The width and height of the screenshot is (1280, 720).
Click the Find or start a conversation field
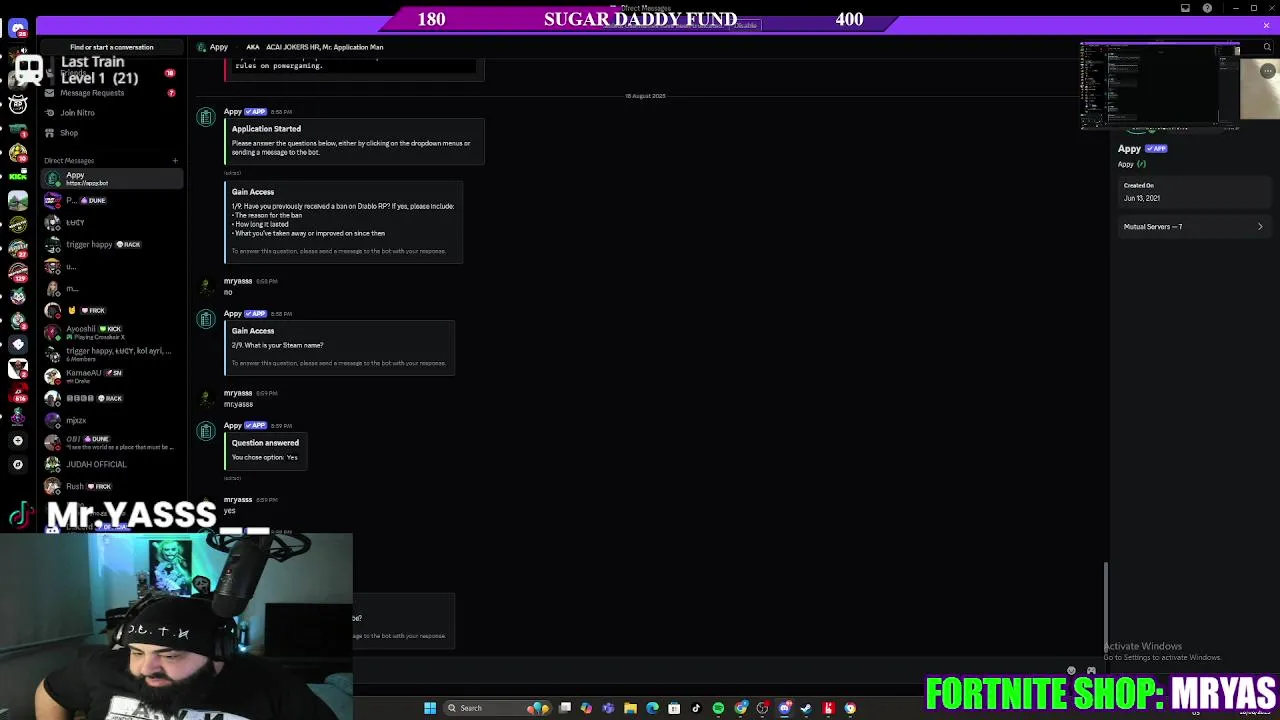pos(112,47)
